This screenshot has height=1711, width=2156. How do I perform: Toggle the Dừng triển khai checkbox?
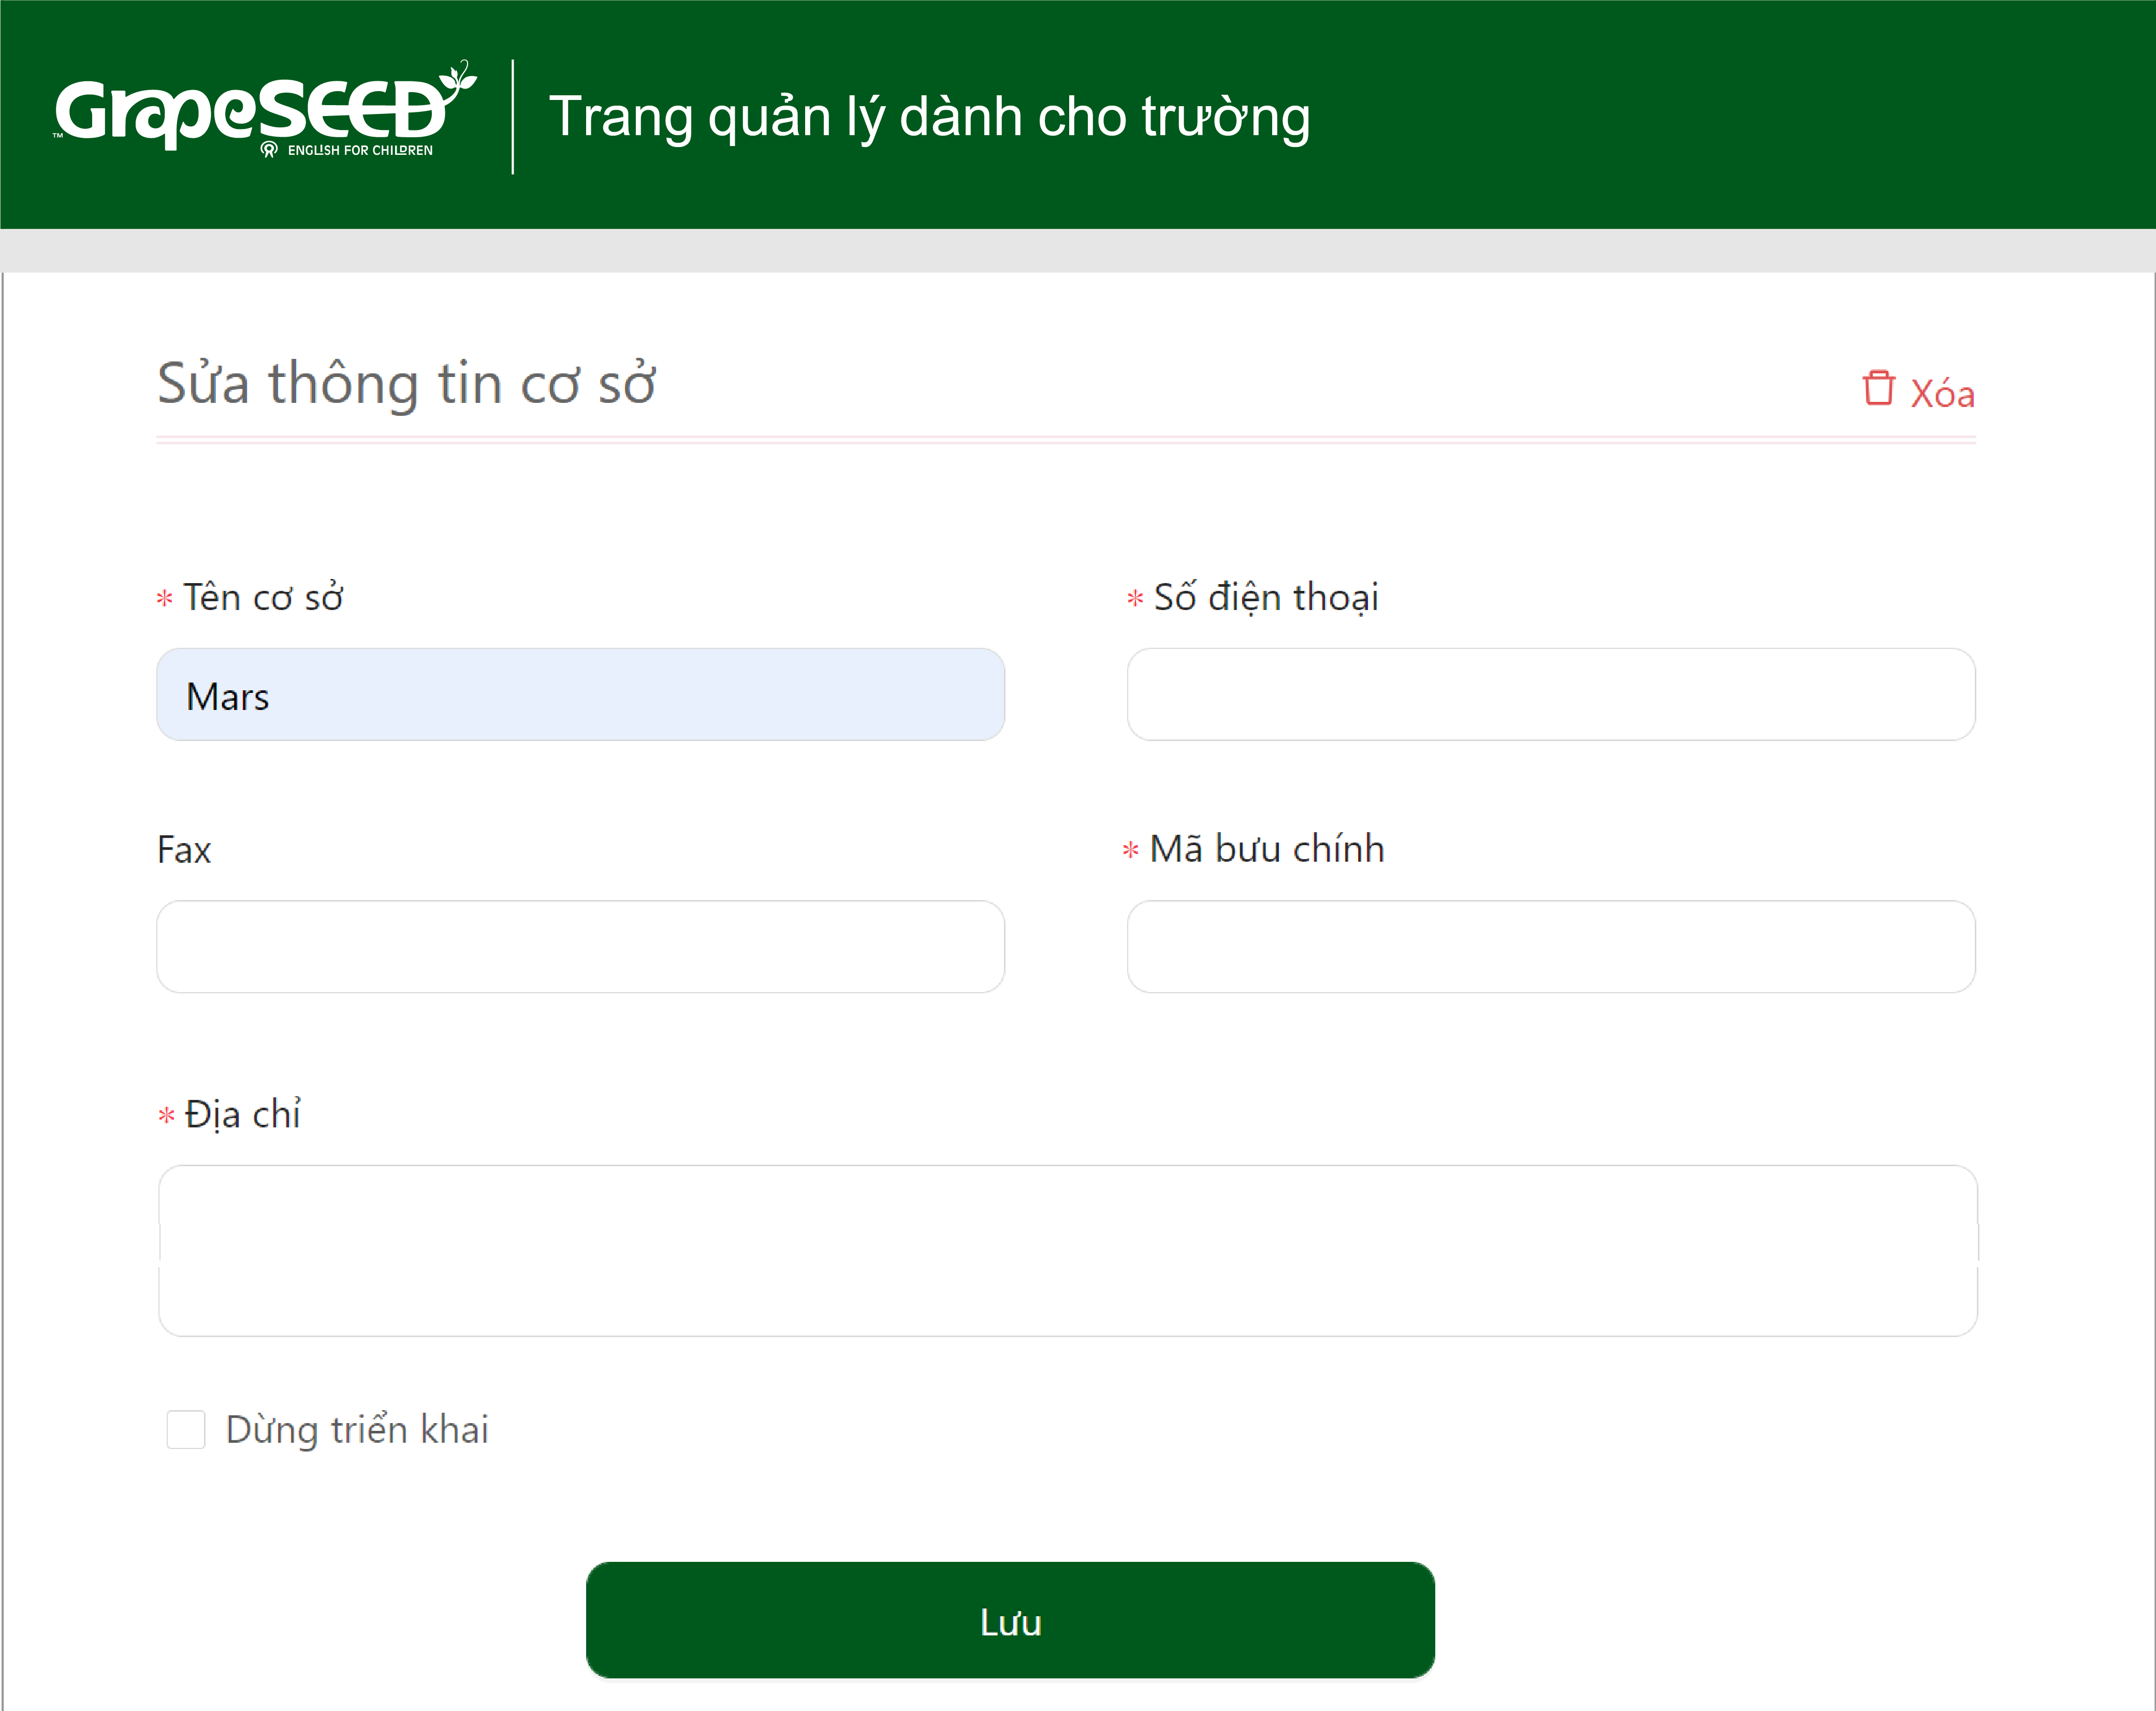click(186, 1429)
